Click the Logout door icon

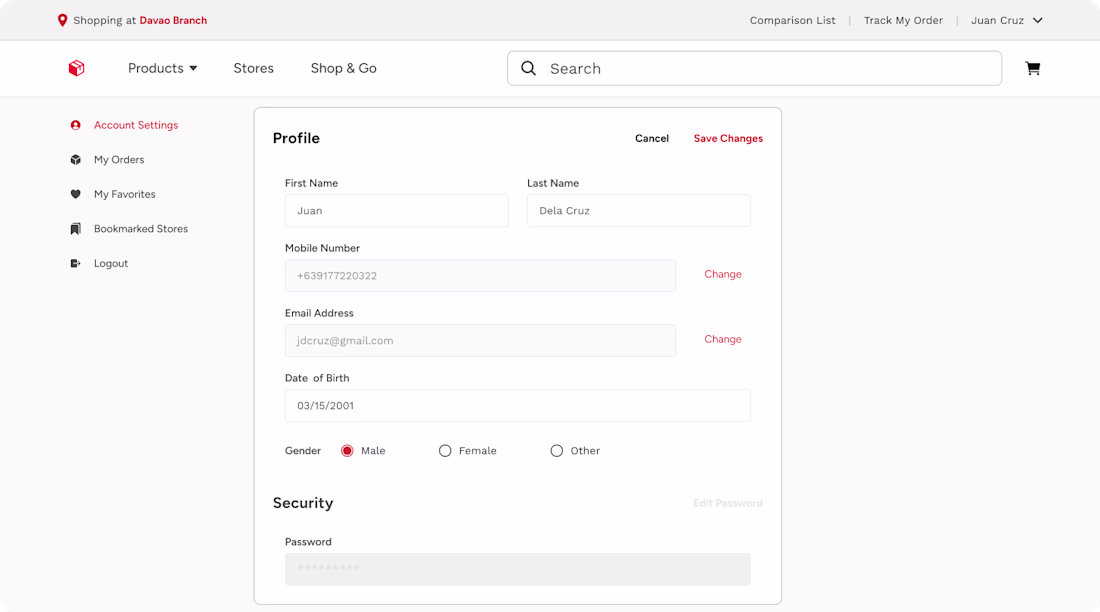[76, 263]
